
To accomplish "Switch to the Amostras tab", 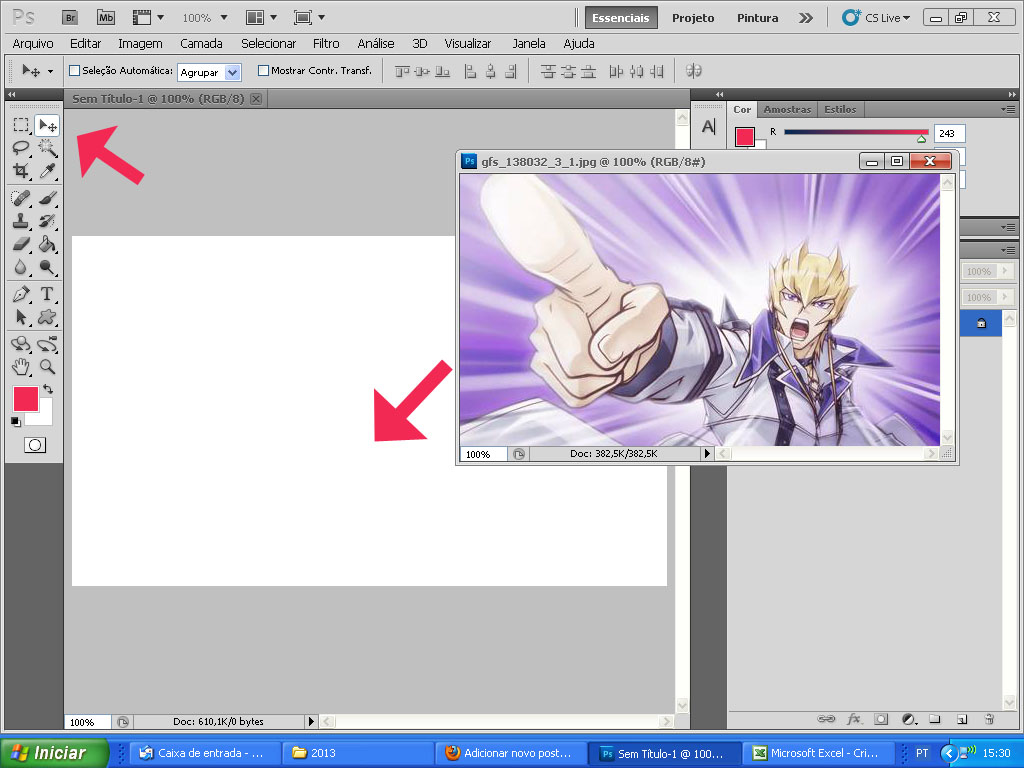I will click(787, 110).
